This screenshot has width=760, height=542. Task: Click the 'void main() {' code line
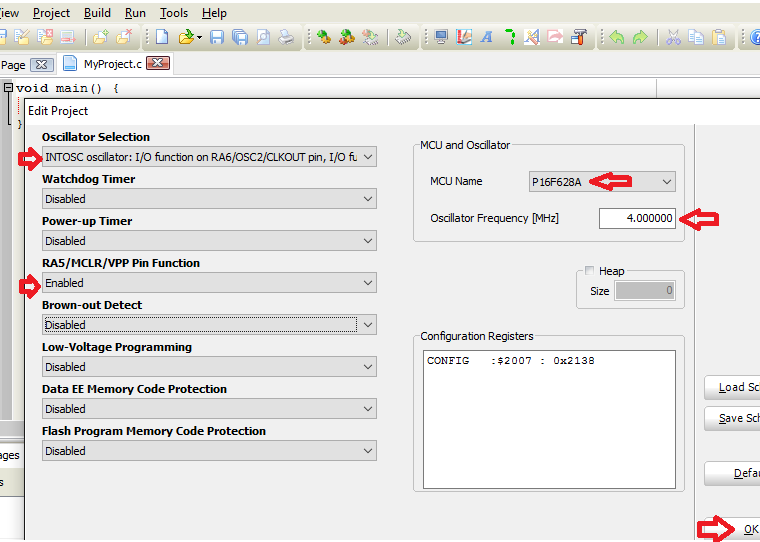(67, 88)
